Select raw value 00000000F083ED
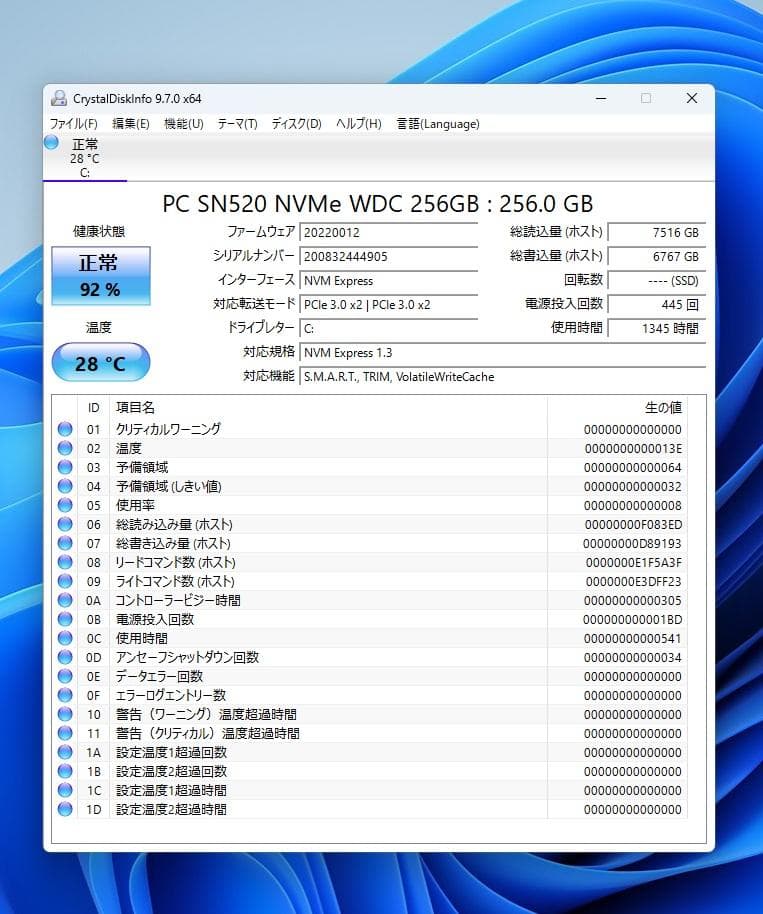This screenshot has width=763, height=914. (x=633, y=524)
